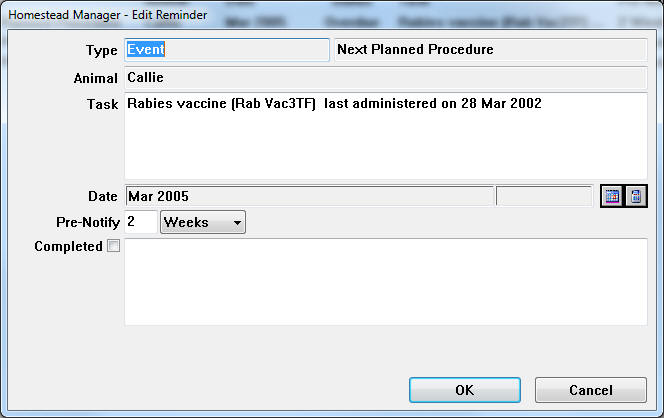Click the Animal field containing Callie
This screenshot has width=664, height=418.
tap(385, 78)
